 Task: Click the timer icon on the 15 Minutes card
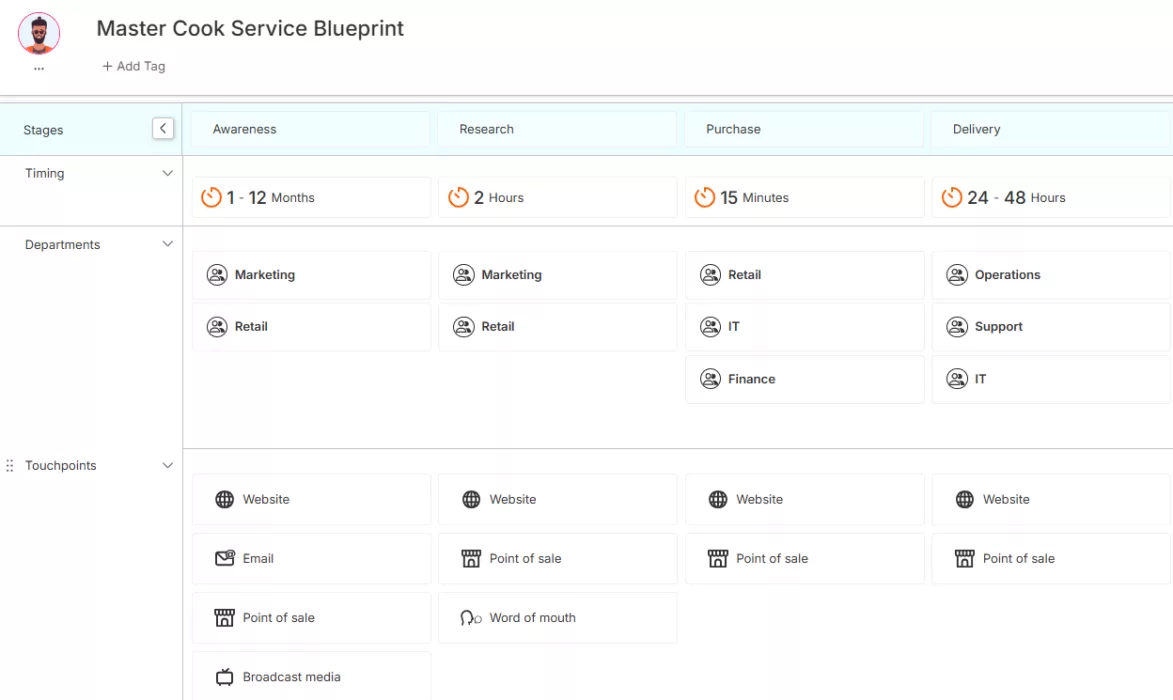coord(704,197)
